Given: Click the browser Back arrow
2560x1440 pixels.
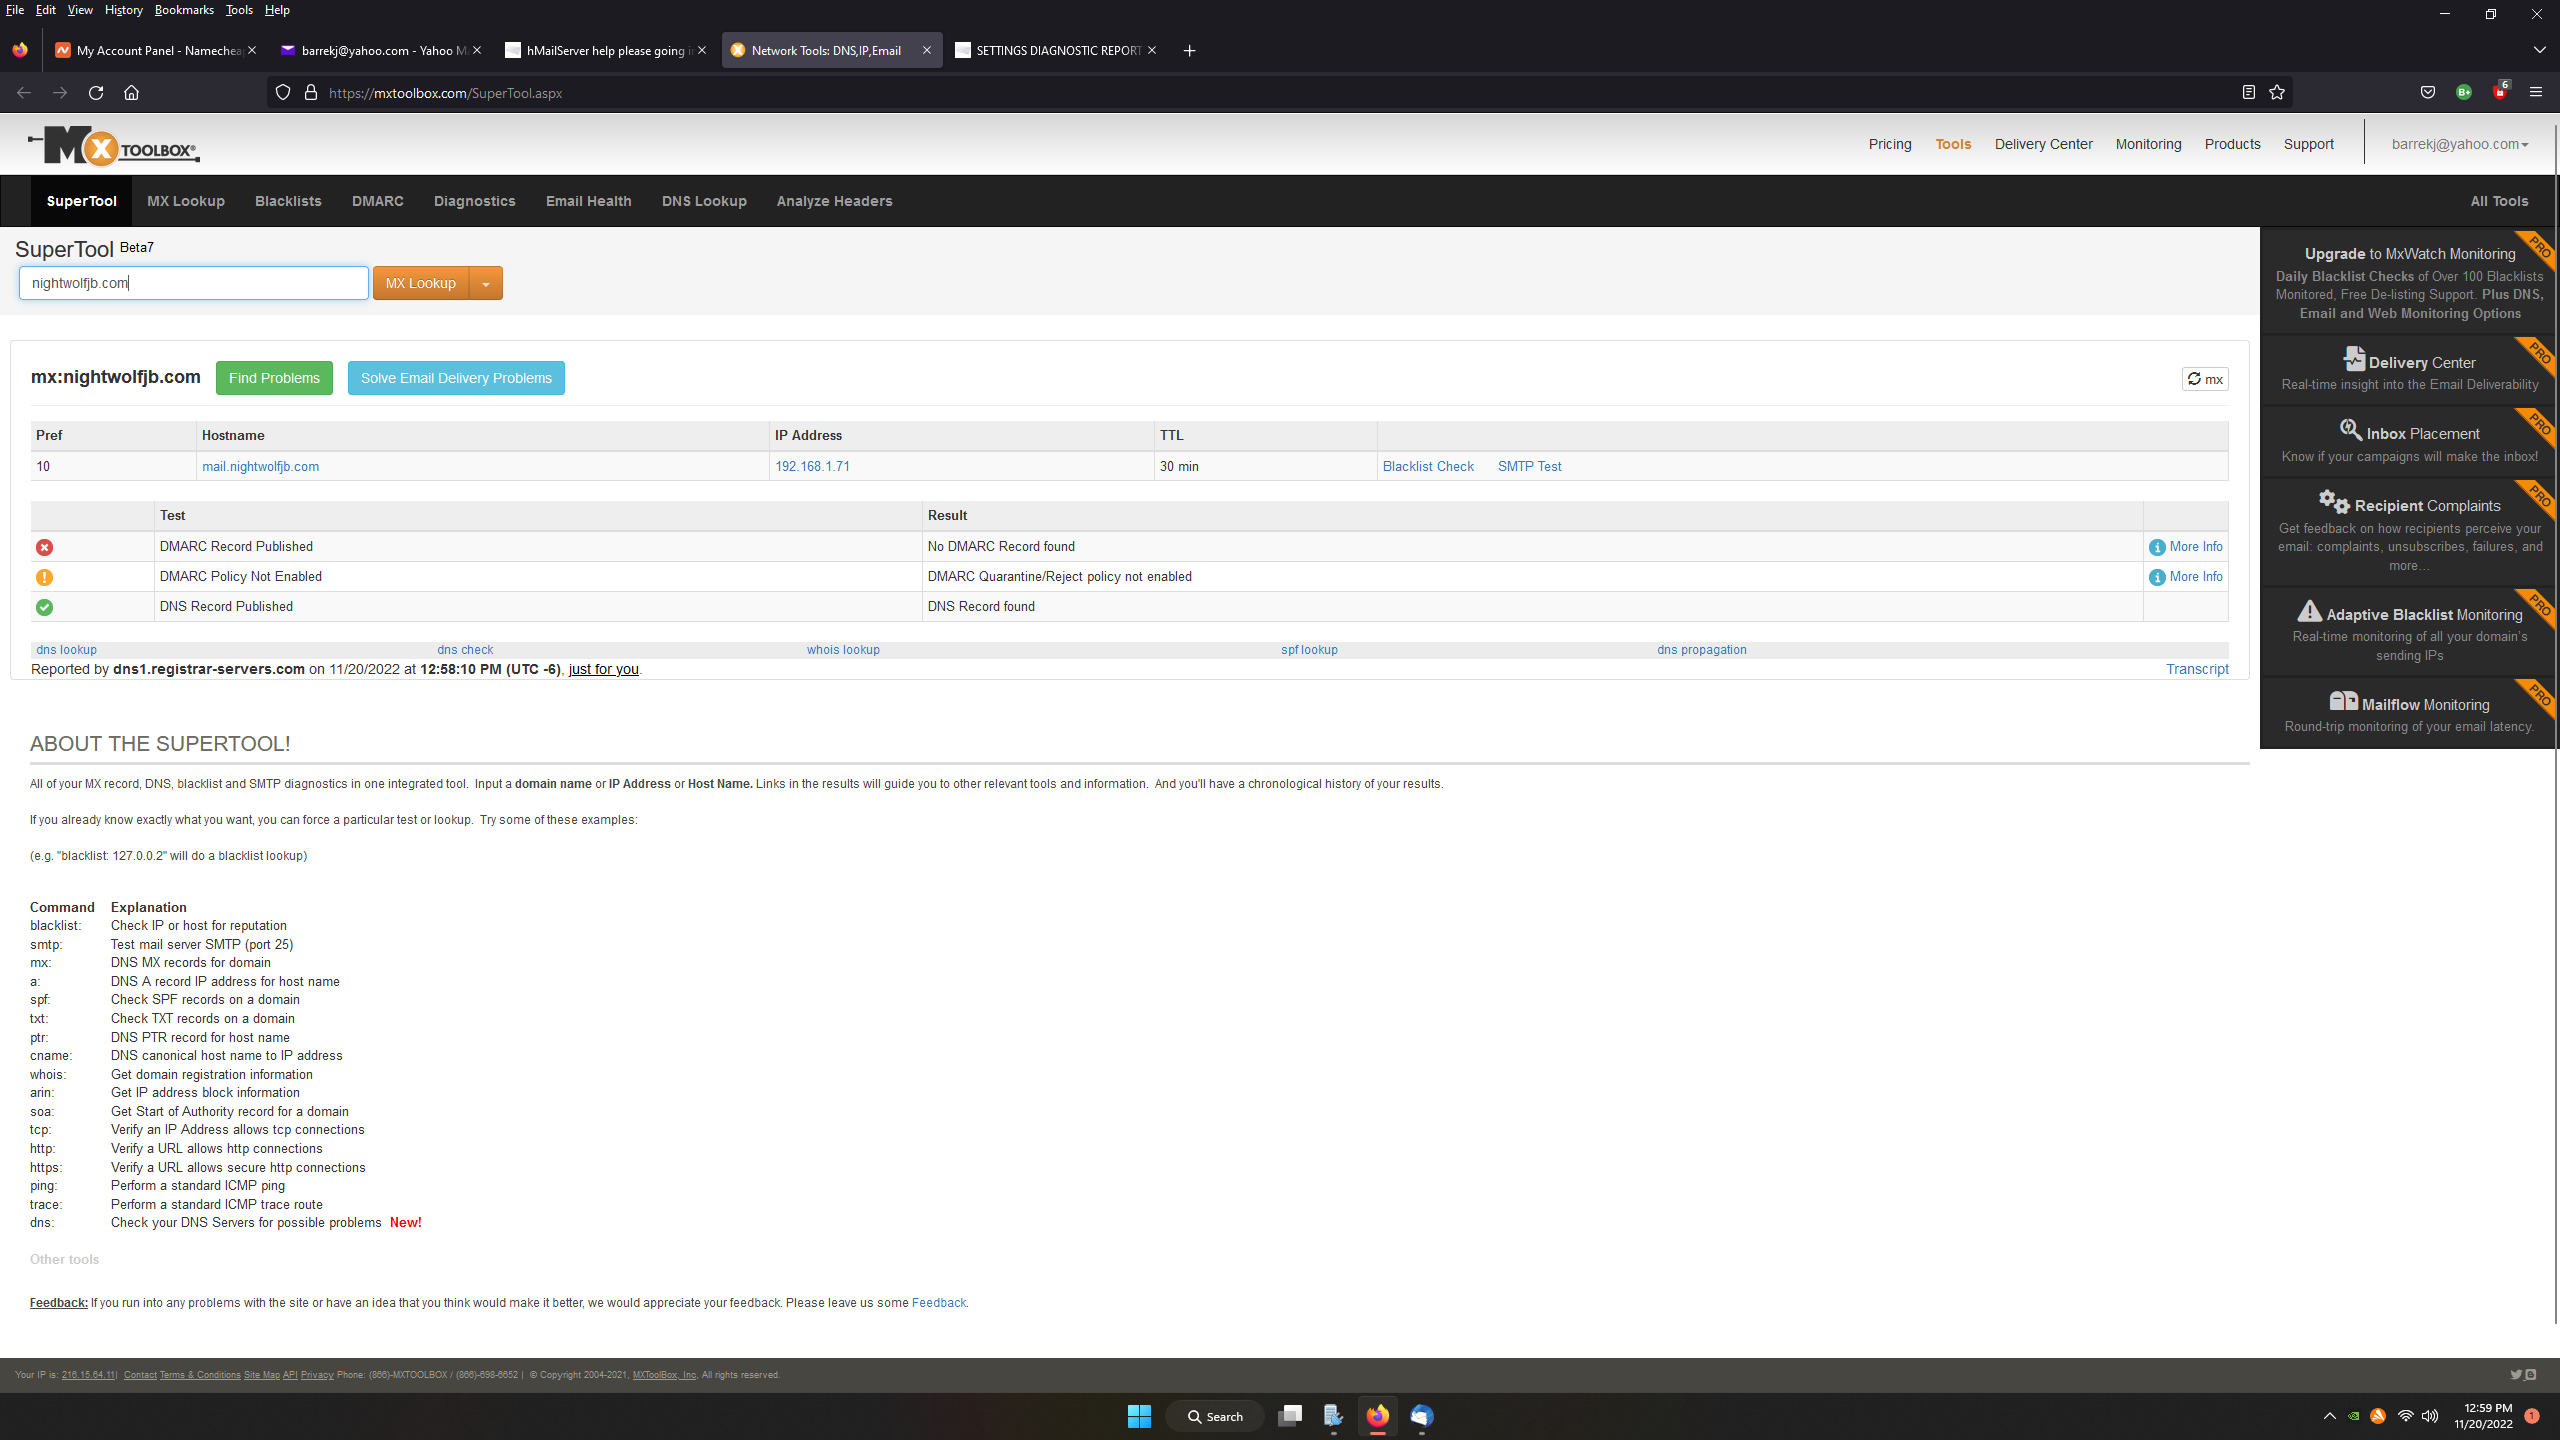Looking at the screenshot, I should click(24, 92).
